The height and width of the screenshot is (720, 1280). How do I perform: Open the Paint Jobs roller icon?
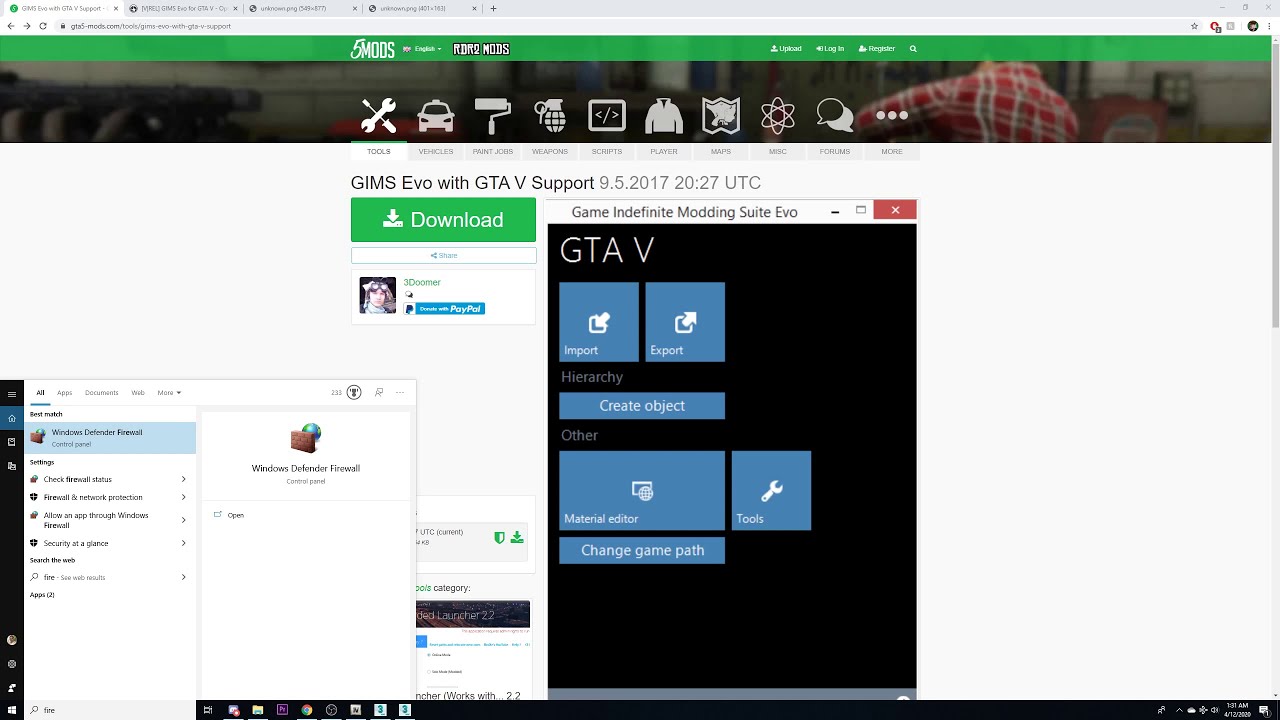click(493, 116)
